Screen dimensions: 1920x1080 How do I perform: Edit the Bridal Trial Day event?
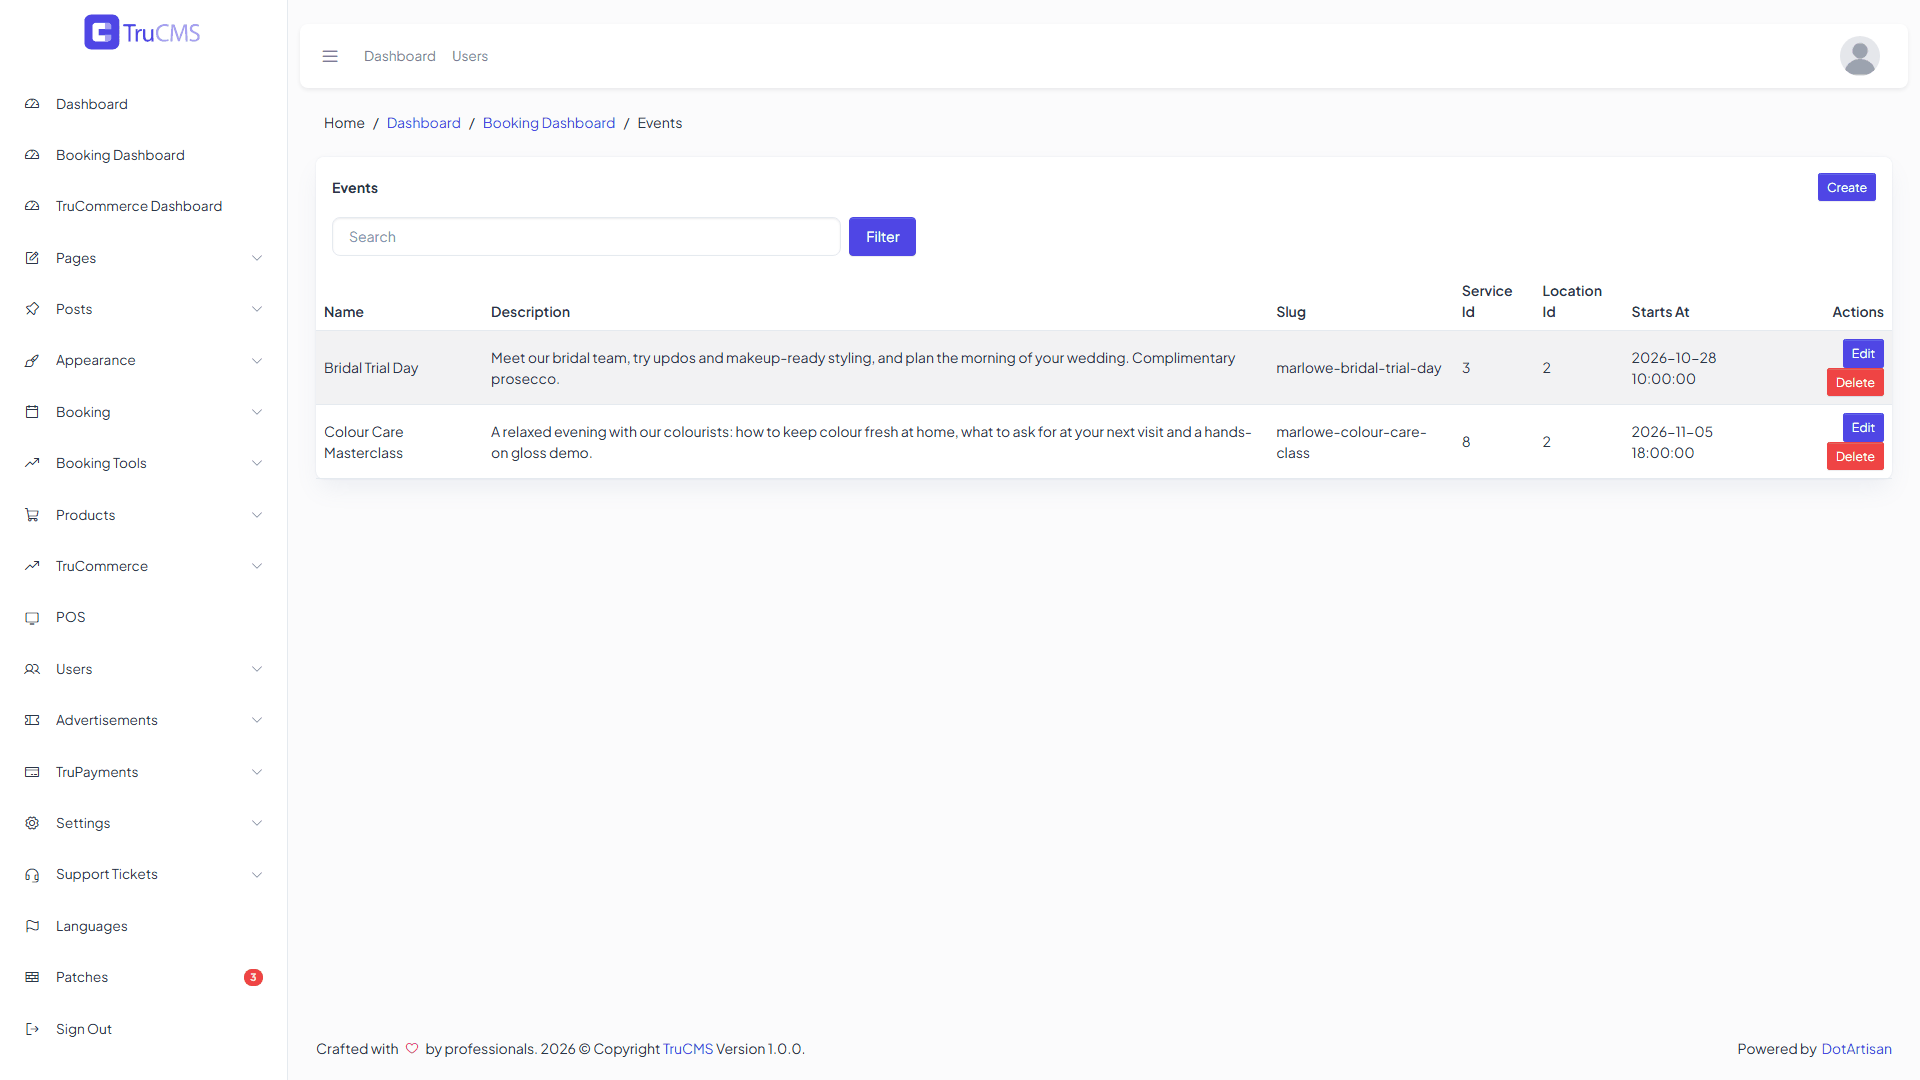click(x=1863, y=353)
